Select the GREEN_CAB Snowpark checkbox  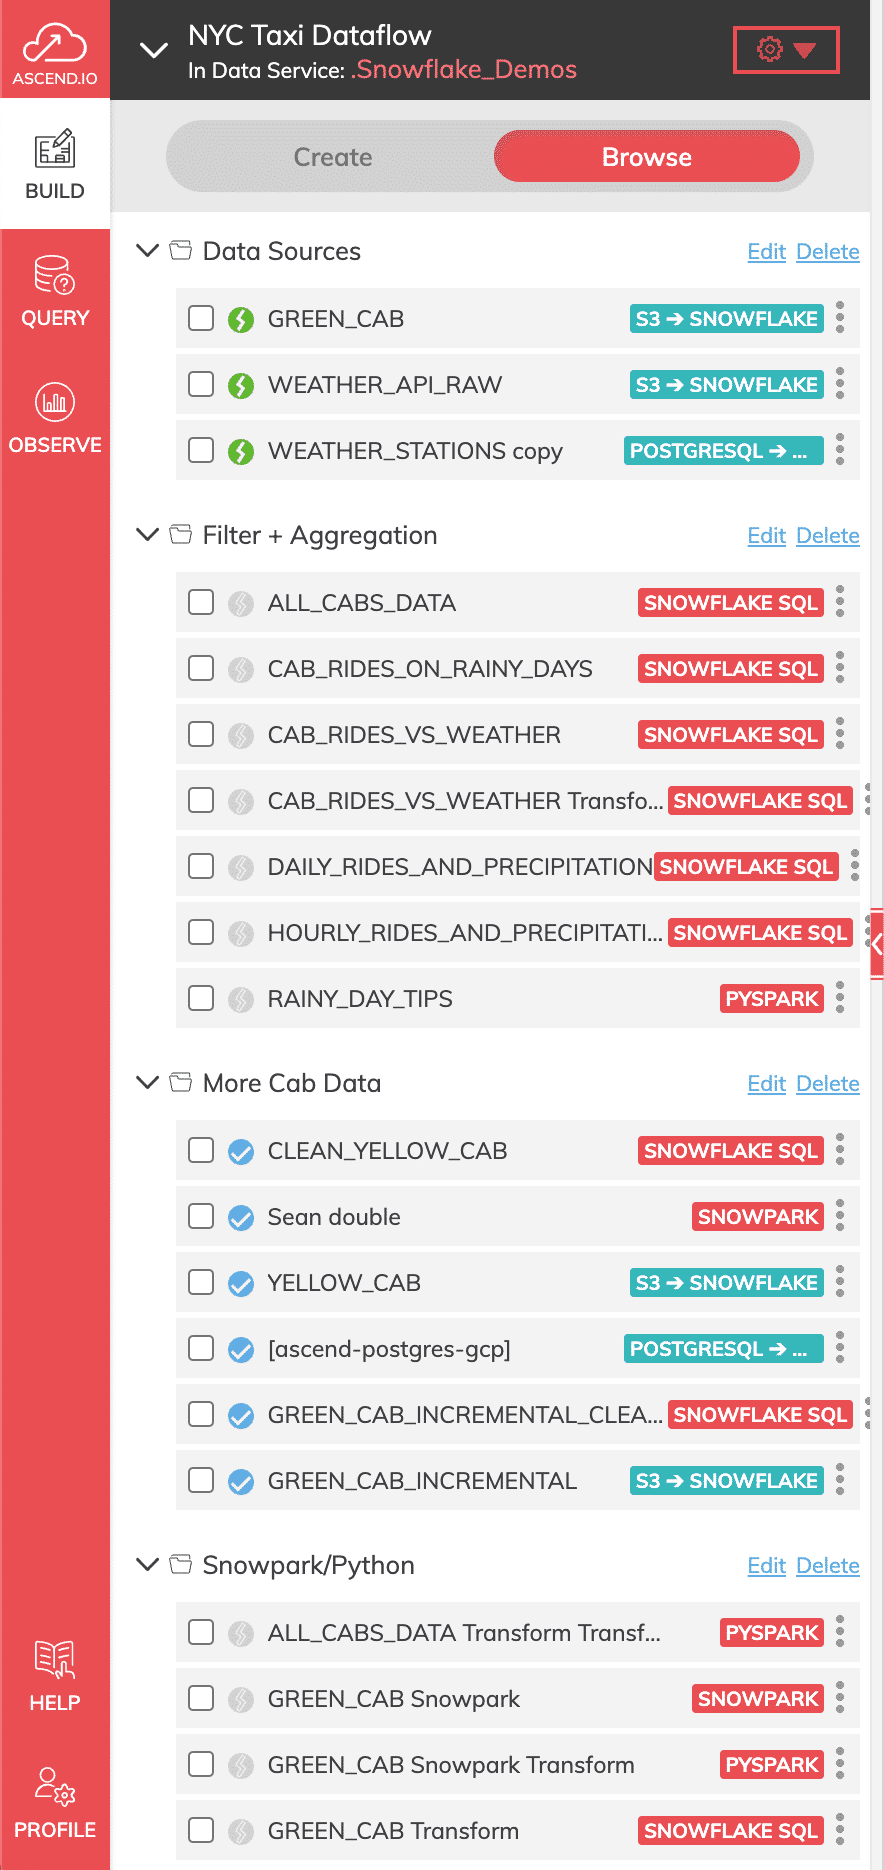(201, 1698)
